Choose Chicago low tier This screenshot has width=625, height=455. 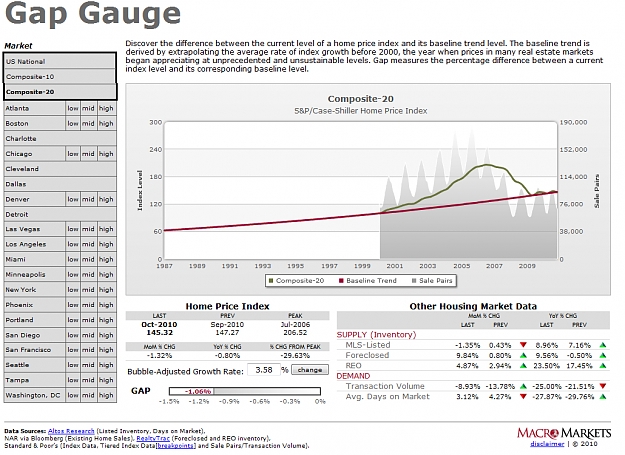73,154
